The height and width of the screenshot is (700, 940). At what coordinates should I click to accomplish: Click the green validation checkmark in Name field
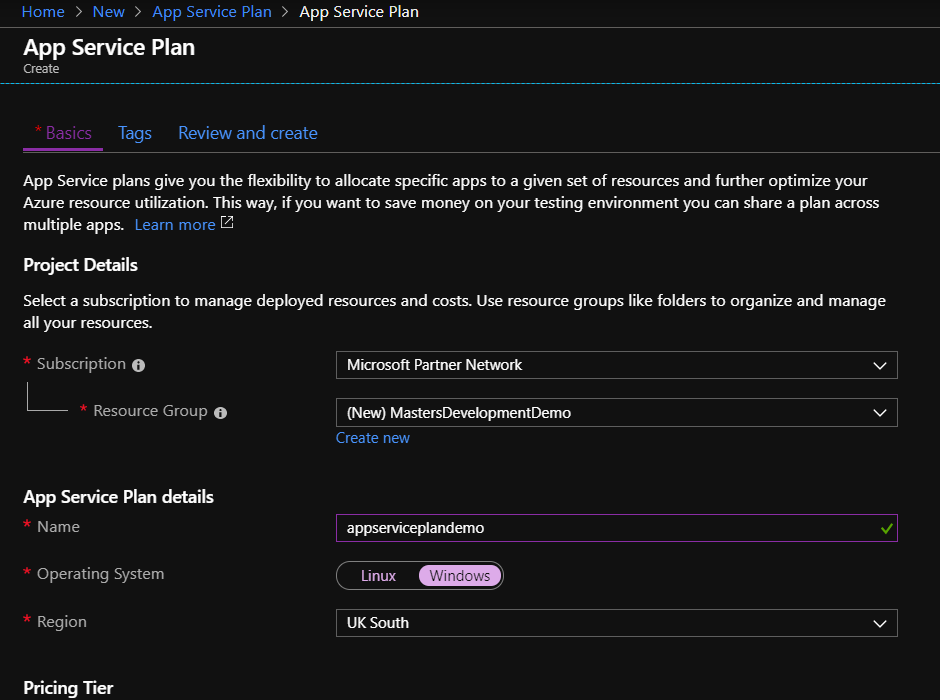click(888, 528)
